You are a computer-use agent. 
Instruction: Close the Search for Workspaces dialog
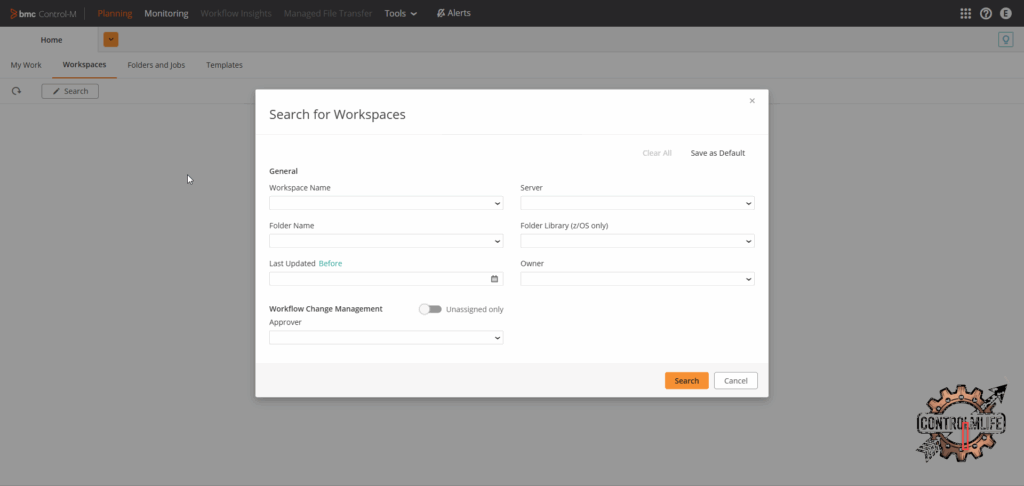(752, 100)
